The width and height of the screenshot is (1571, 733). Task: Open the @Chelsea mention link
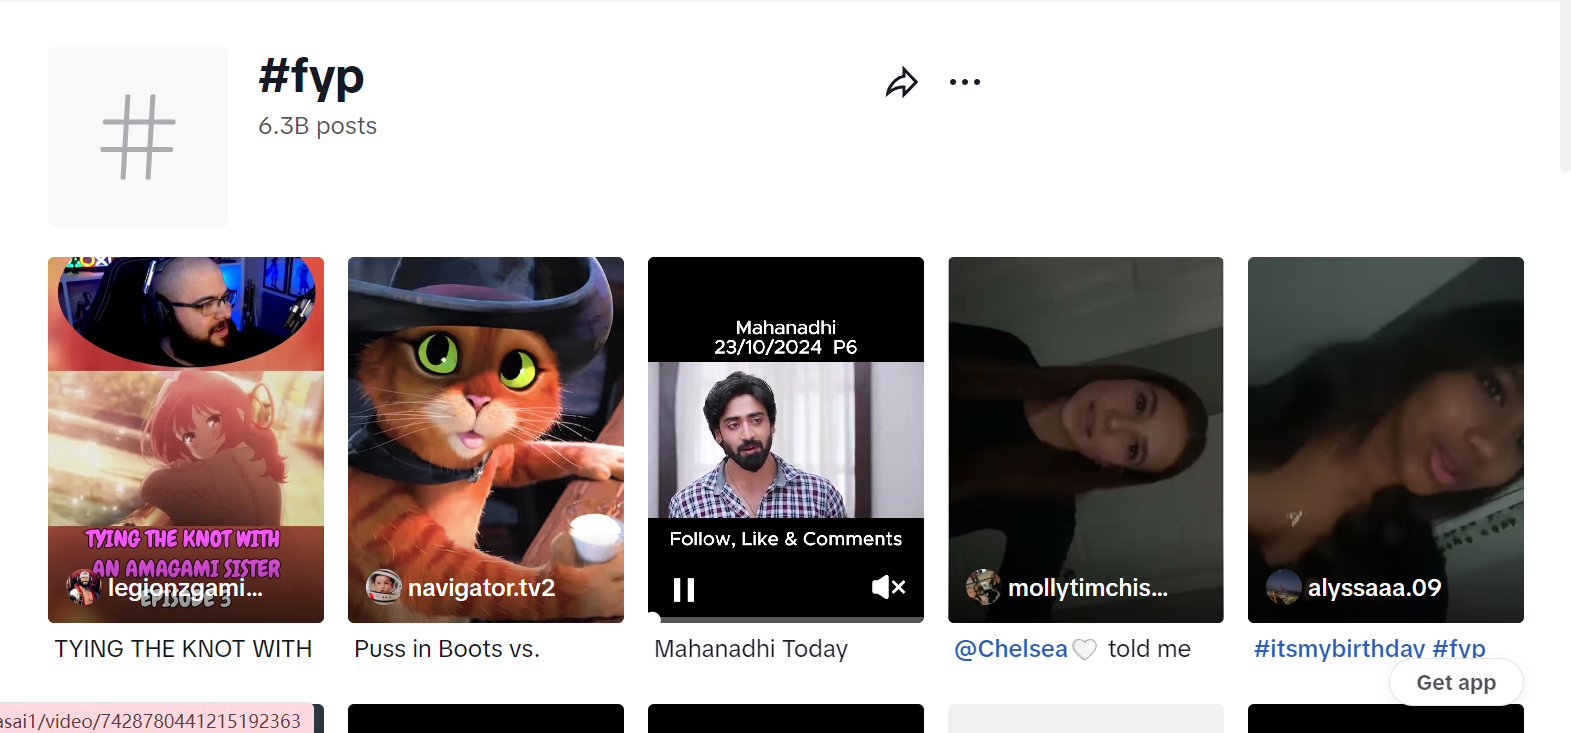pyautogui.click(x=1011, y=649)
